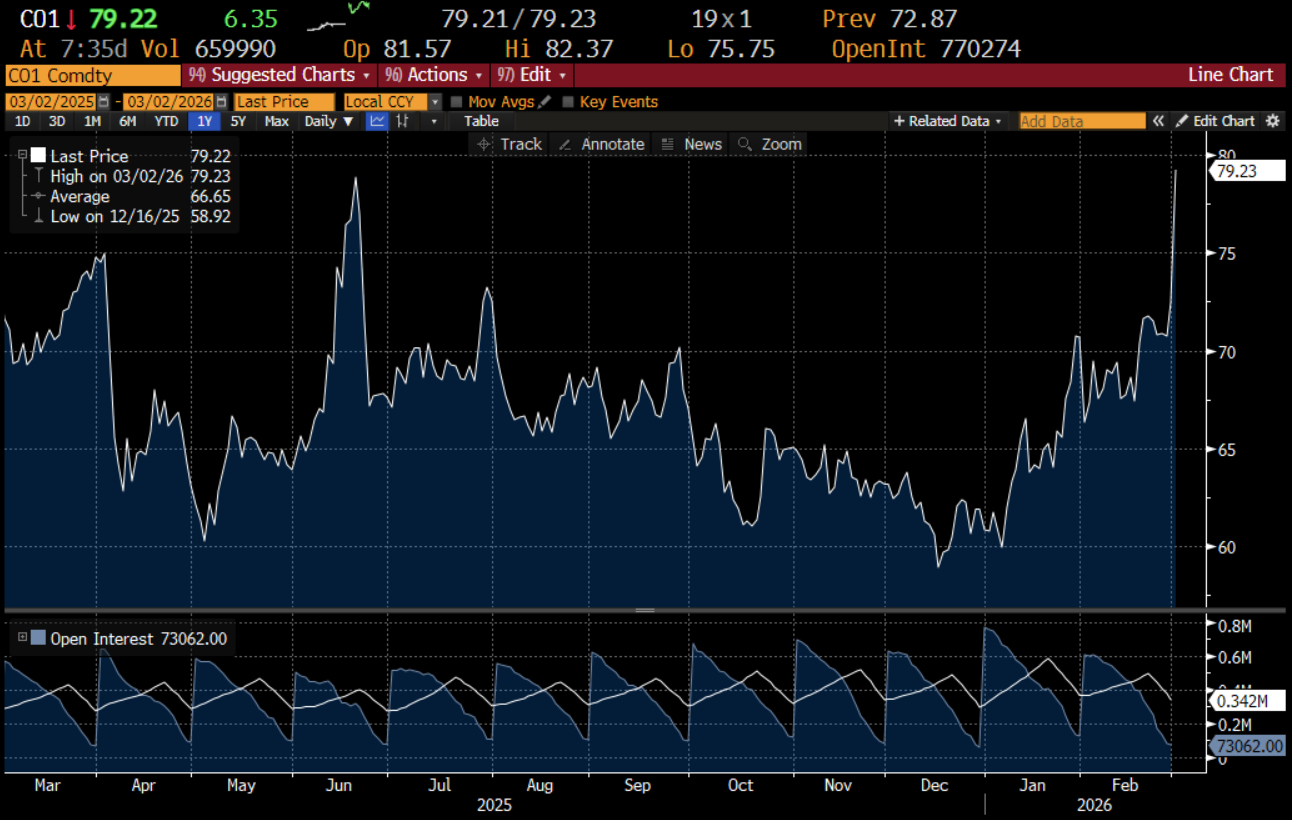
Task: Click the Table view button
Action: [x=481, y=121]
